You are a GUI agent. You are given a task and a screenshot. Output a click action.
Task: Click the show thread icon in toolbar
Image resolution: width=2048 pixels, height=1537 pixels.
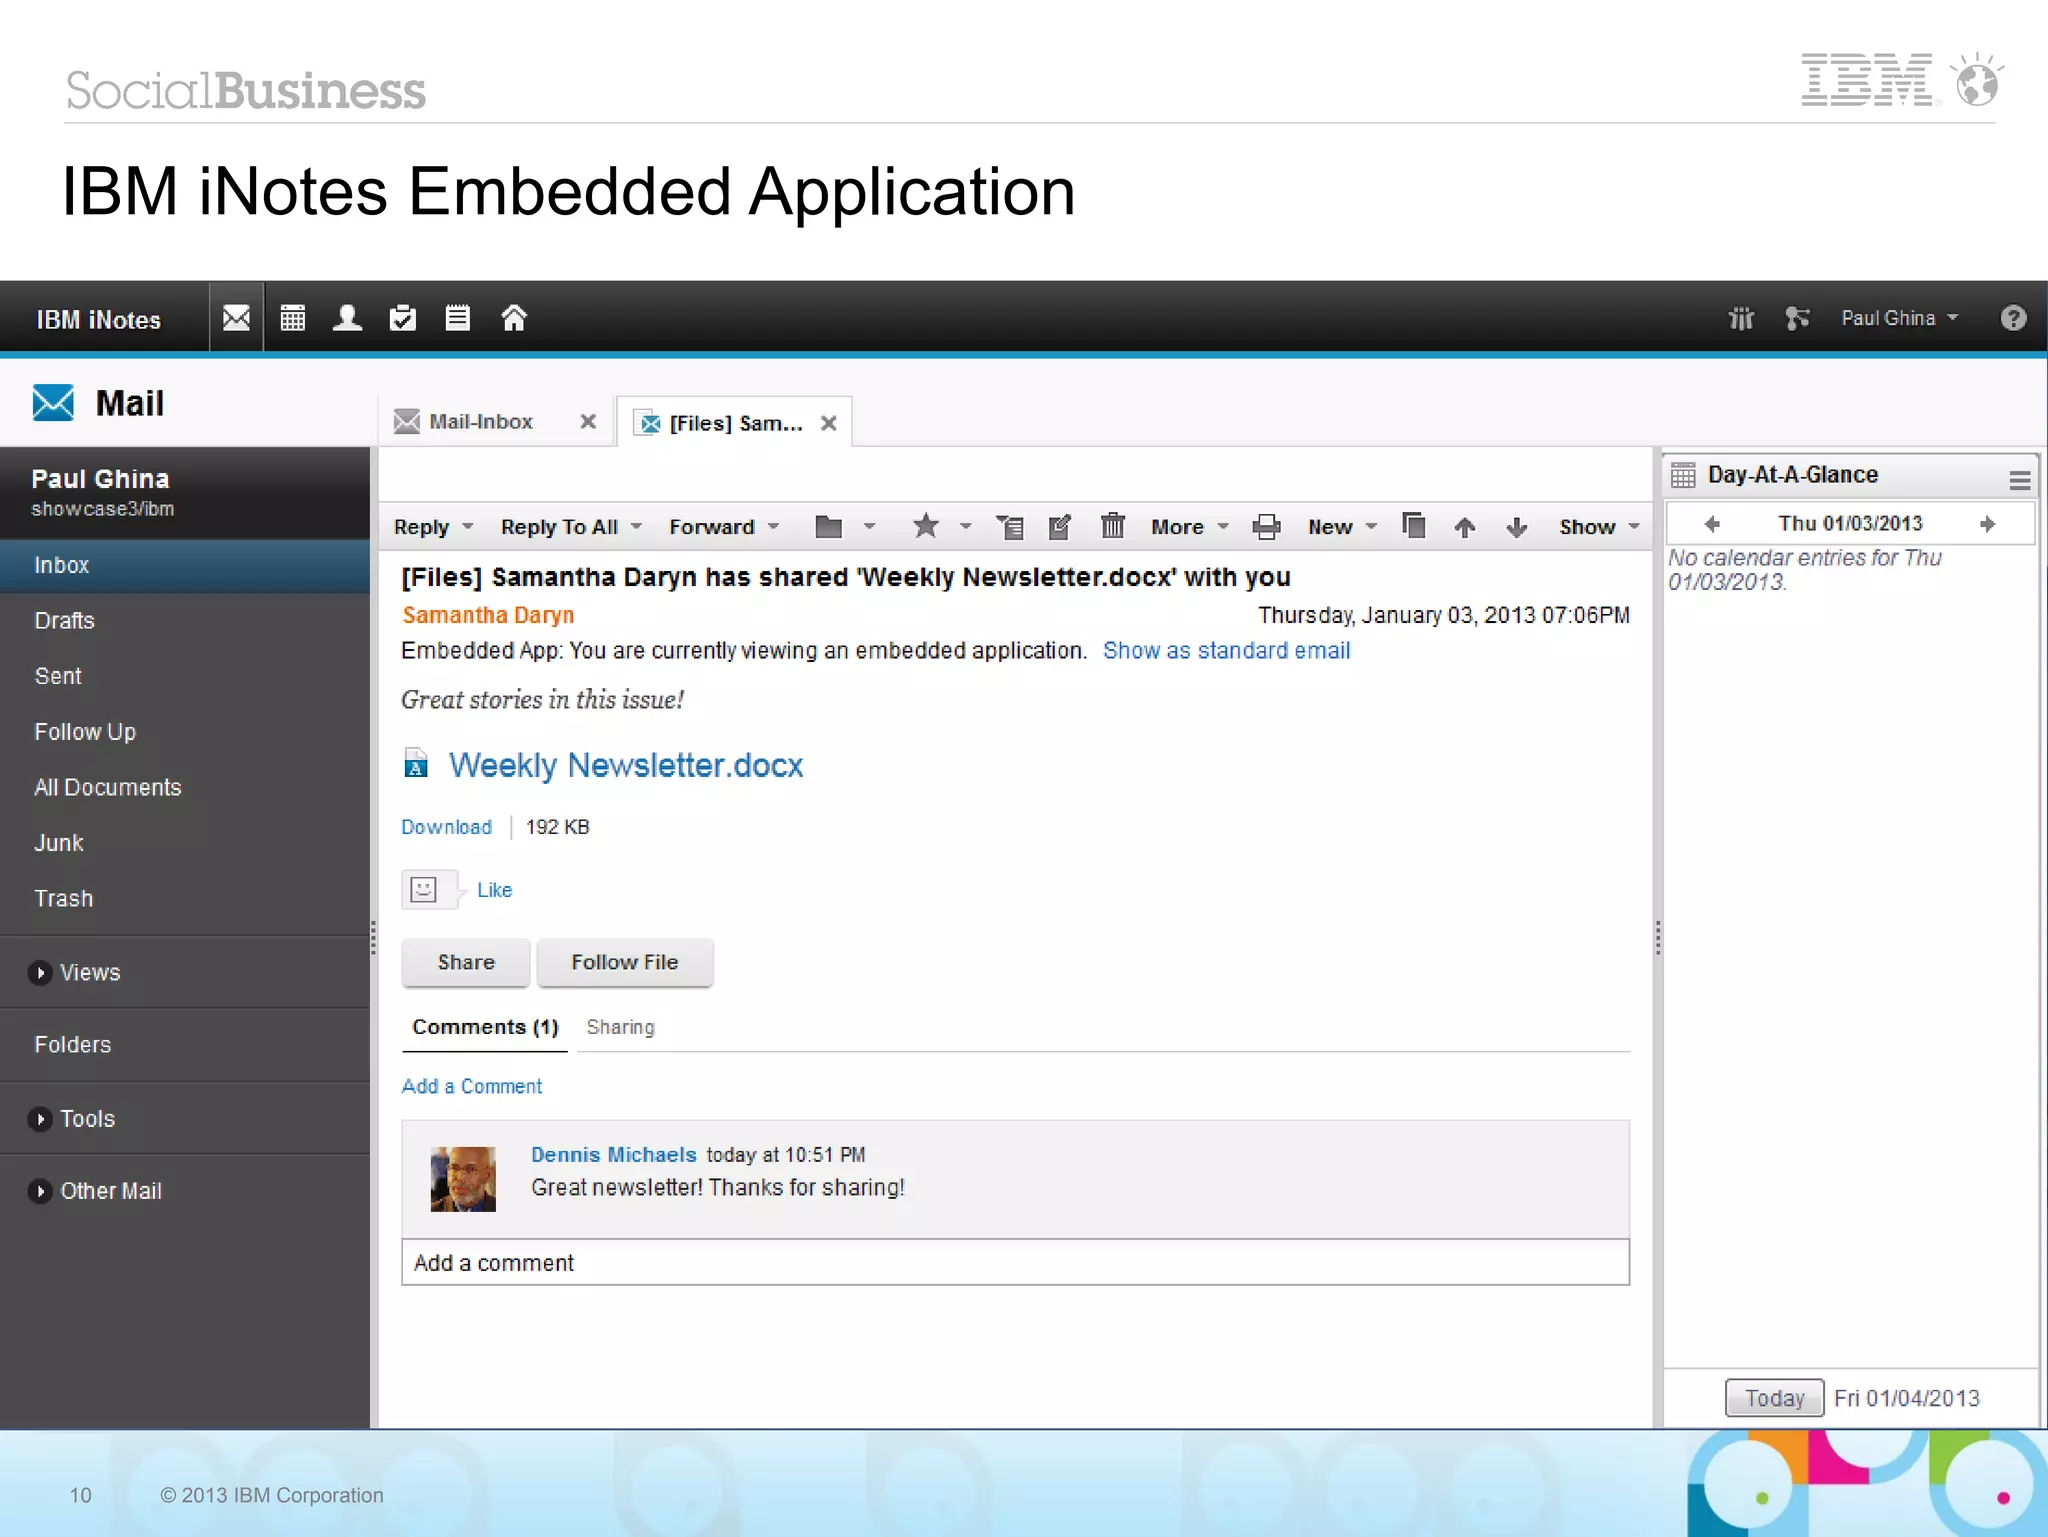point(1010,527)
